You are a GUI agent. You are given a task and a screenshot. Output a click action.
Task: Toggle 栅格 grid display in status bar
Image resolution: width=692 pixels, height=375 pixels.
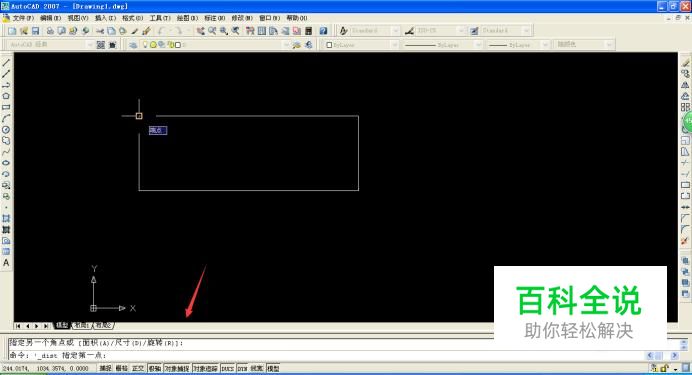pyautogui.click(x=121, y=368)
